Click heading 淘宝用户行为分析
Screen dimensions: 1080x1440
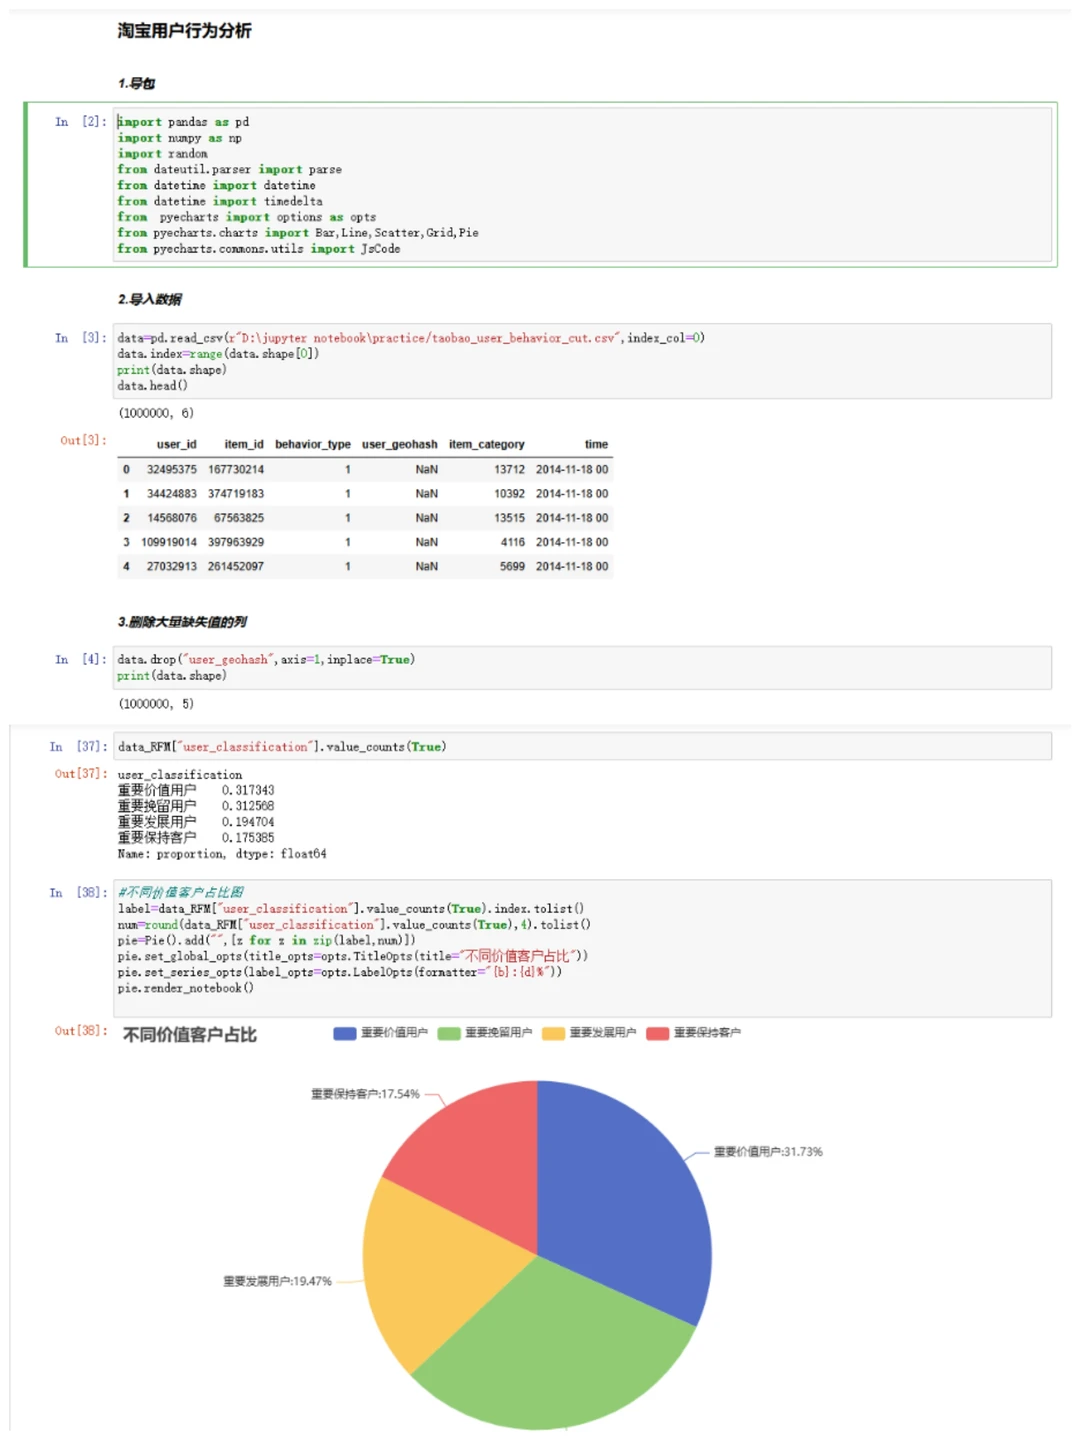[x=185, y=31]
